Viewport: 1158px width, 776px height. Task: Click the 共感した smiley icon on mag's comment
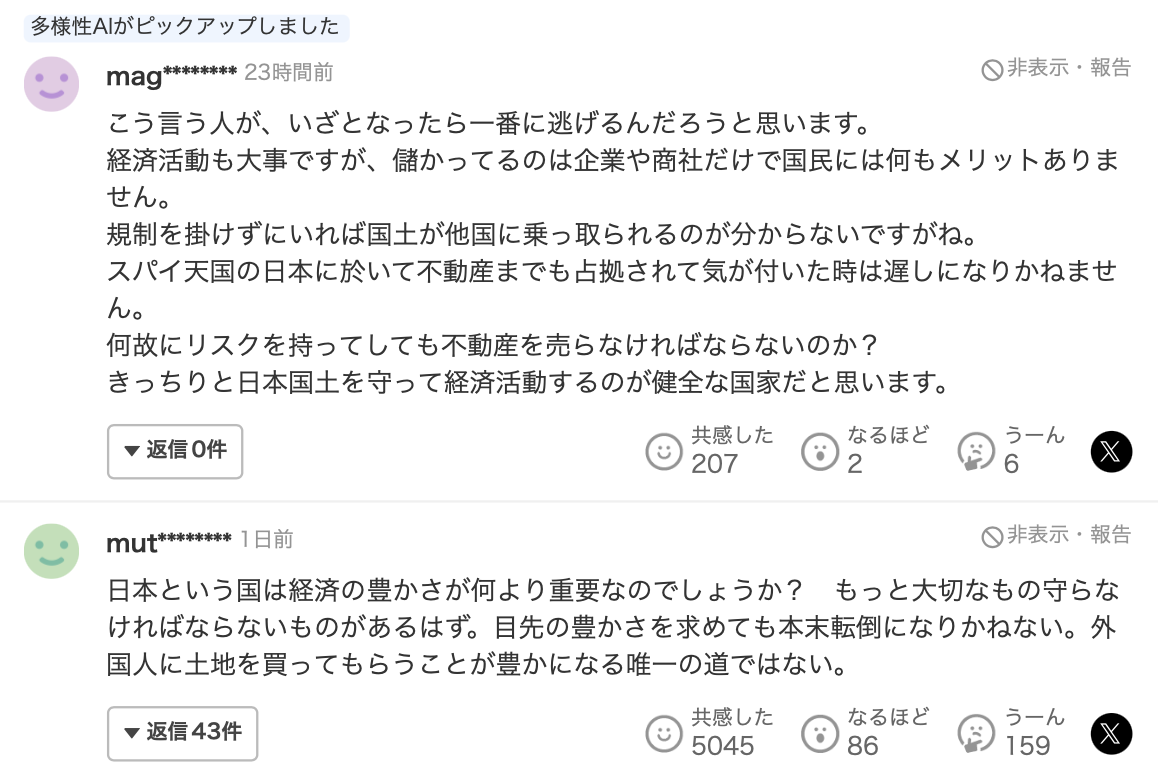[663, 452]
